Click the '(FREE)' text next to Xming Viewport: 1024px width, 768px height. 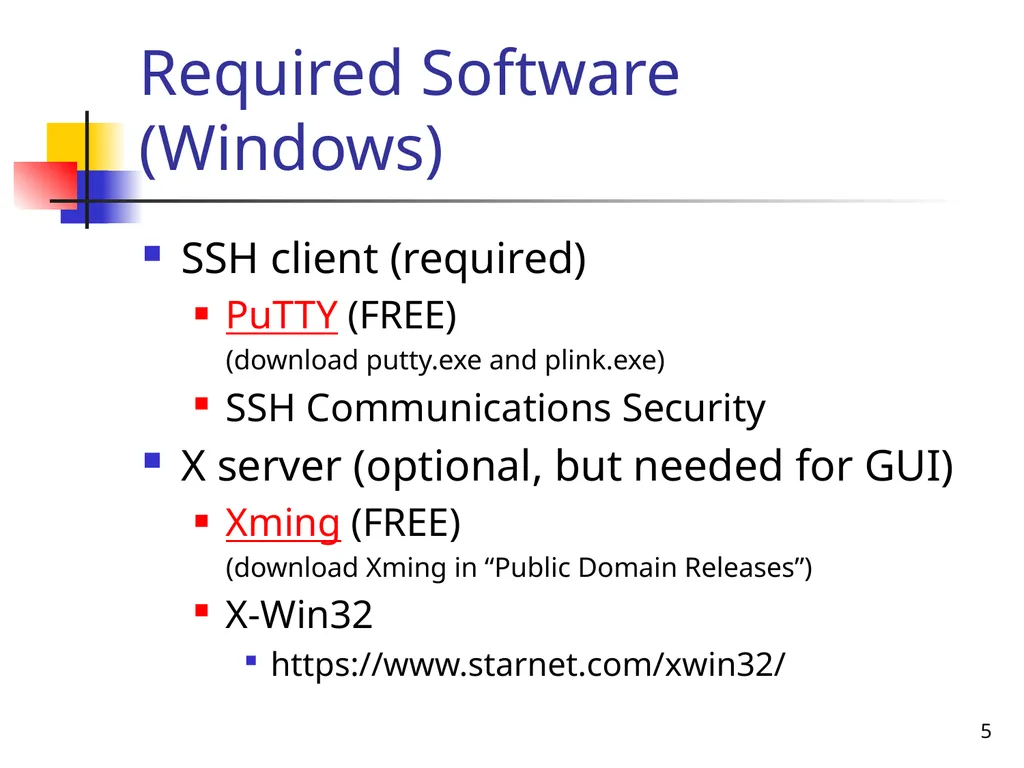[x=406, y=523]
